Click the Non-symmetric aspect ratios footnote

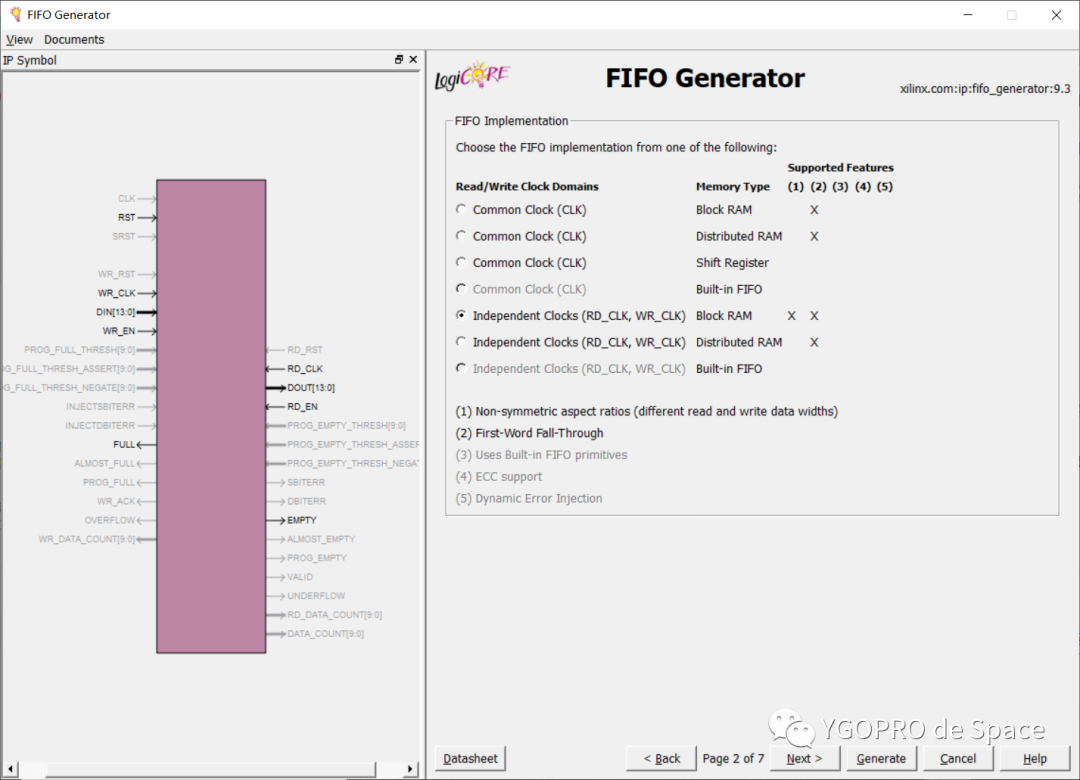[x=647, y=411]
